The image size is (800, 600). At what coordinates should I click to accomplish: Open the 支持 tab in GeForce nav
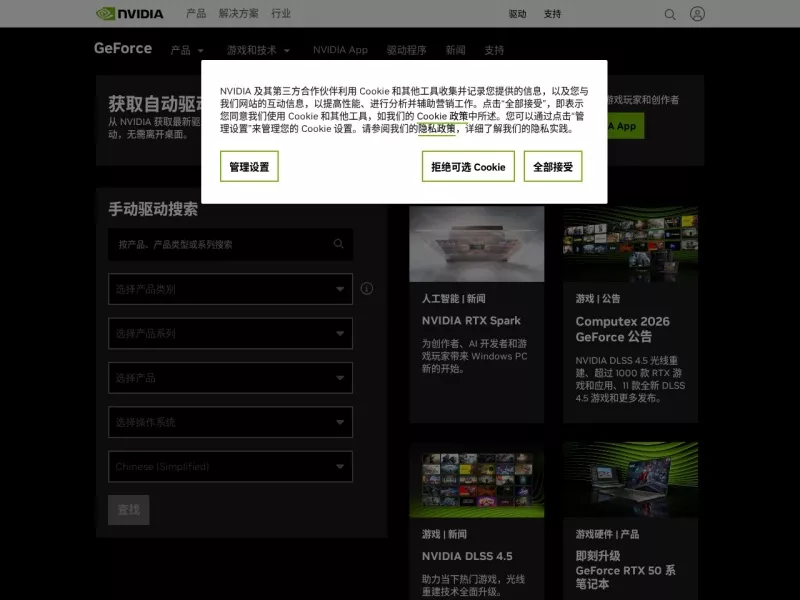(494, 50)
